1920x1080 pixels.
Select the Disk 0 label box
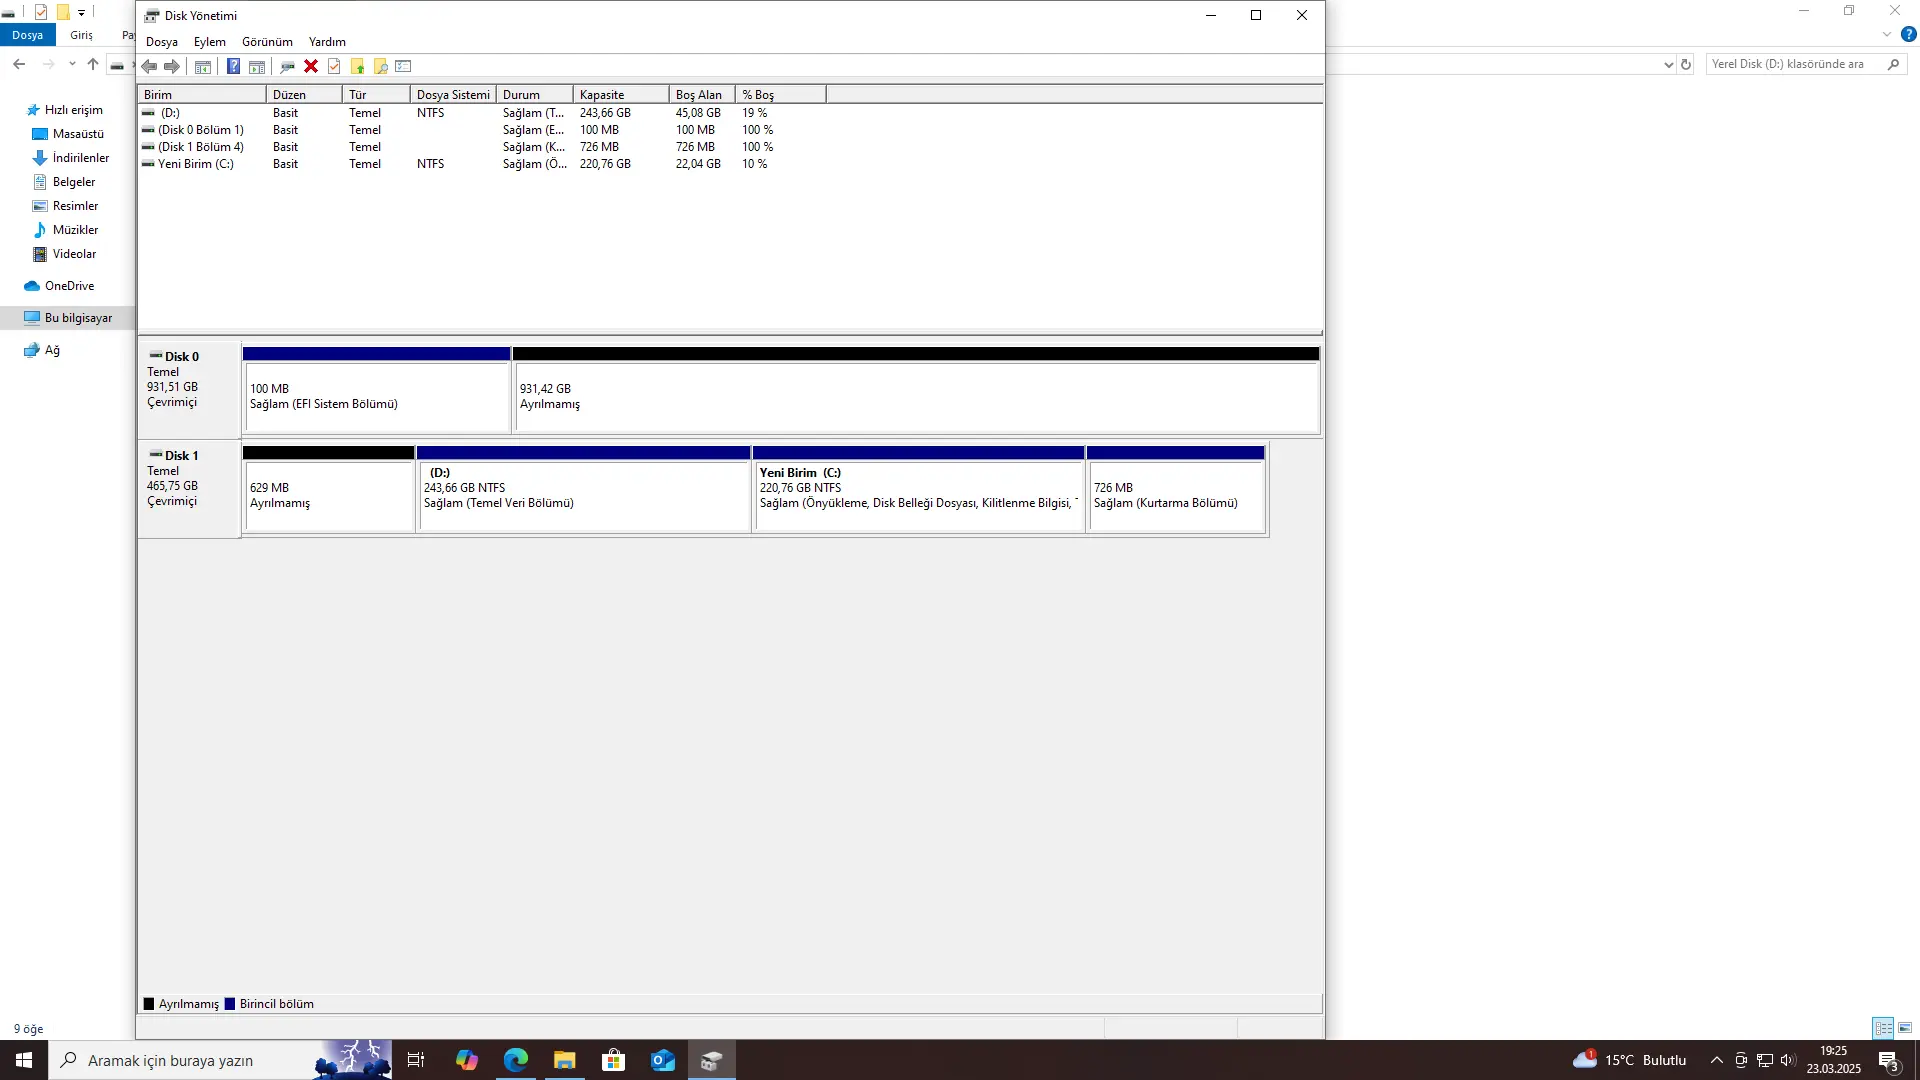(190, 390)
